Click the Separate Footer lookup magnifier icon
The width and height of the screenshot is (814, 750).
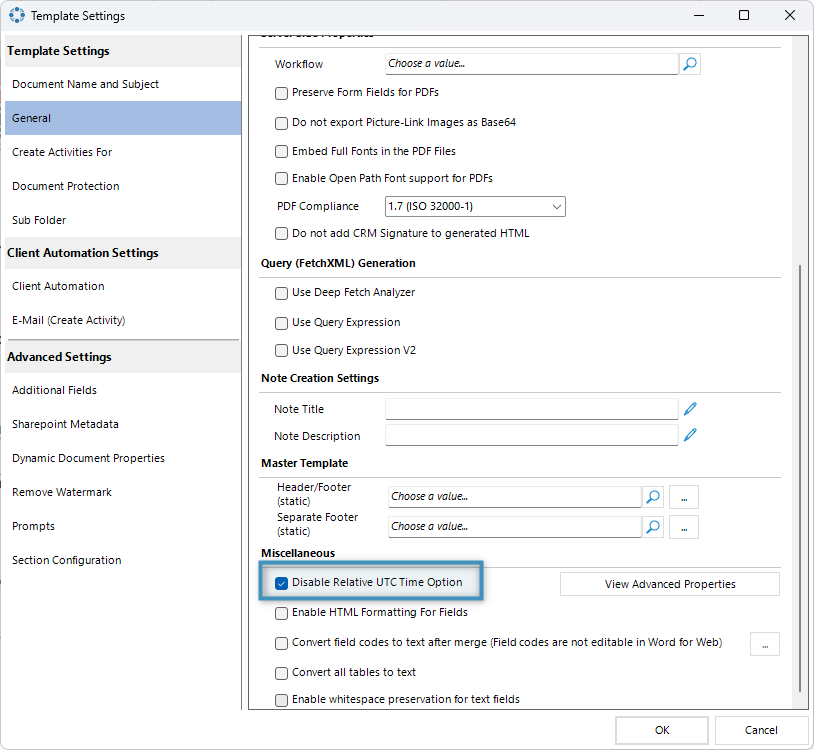[652, 527]
